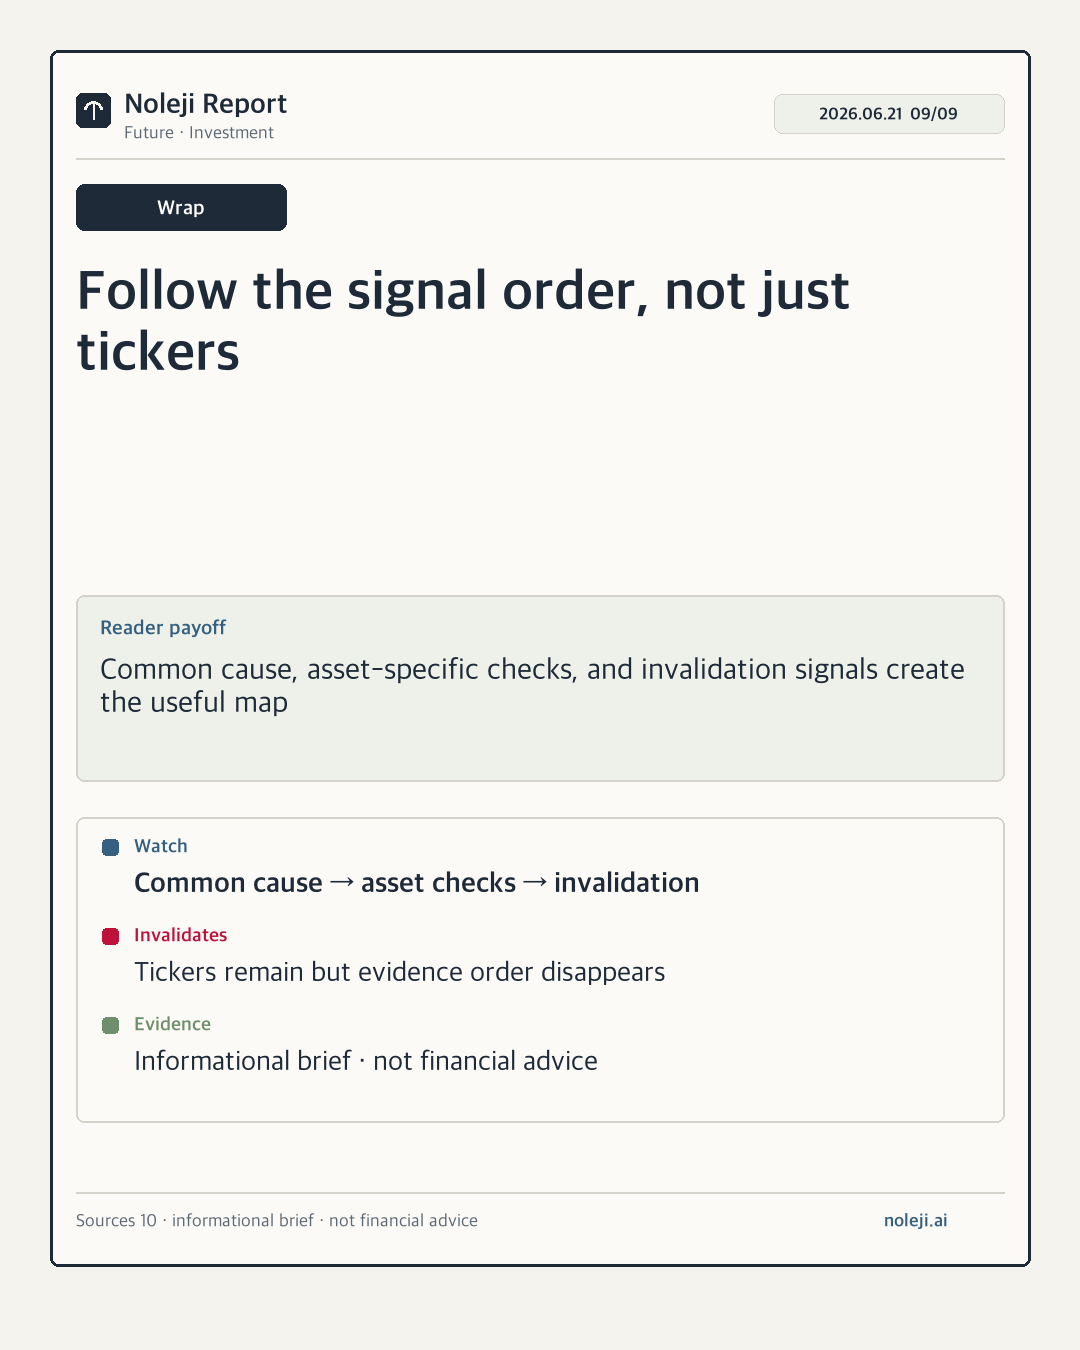Viewport: 1080px width, 1350px height.
Task: Click Tickers remain but evidence order disappears
Action: [400, 972]
